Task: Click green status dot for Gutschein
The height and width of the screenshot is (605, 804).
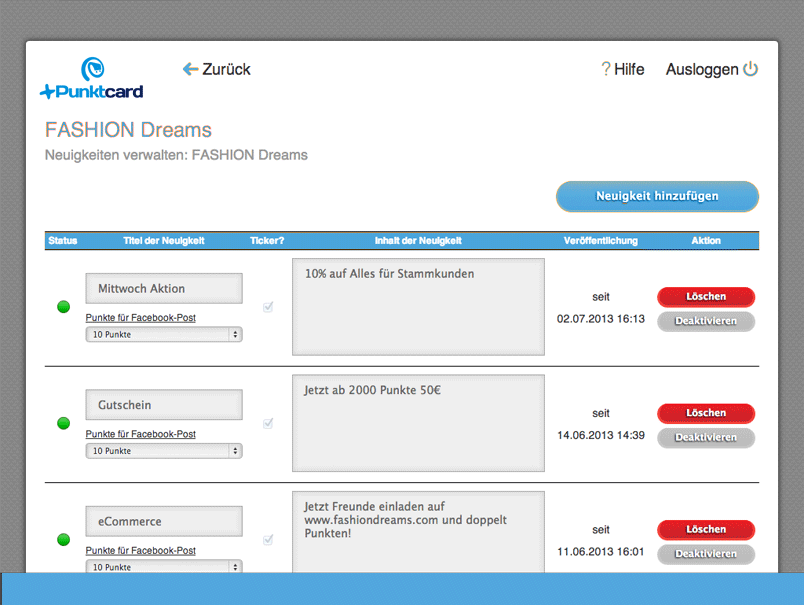Action: point(64,423)
